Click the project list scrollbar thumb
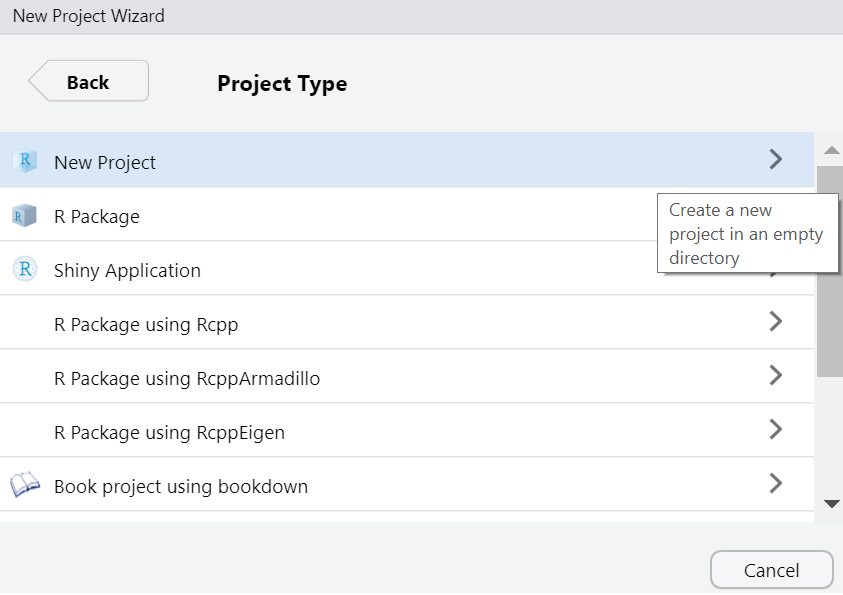Image resolution: width=843 pixels, height=595 pixels. point(830,271)
